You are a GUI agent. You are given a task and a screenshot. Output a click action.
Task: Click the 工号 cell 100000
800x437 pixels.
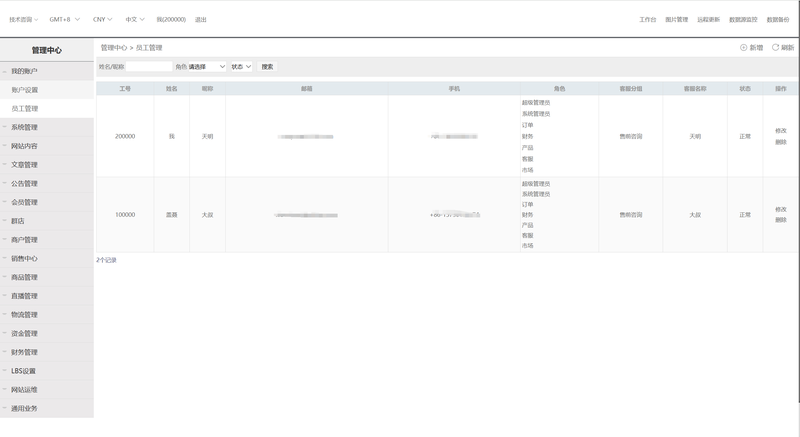pos(125,215)
